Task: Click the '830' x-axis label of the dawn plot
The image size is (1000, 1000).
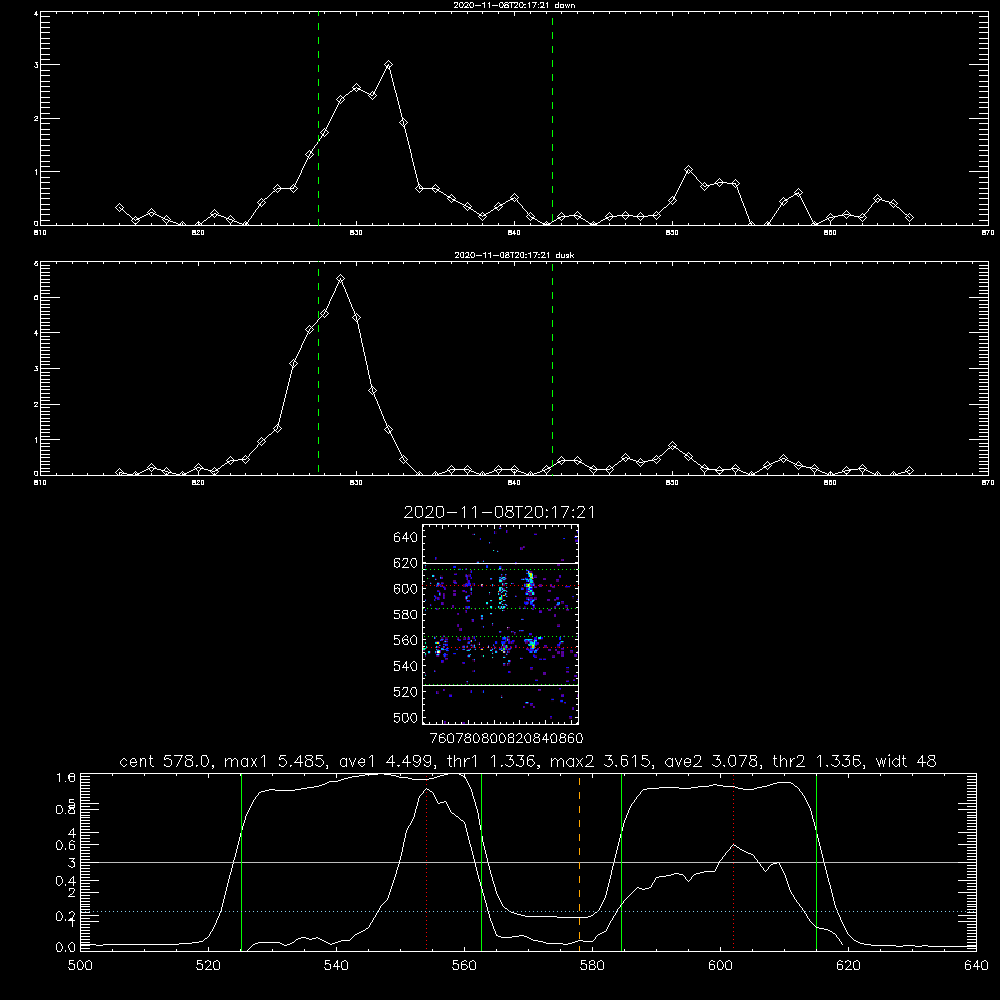Action: coord(356,233)
